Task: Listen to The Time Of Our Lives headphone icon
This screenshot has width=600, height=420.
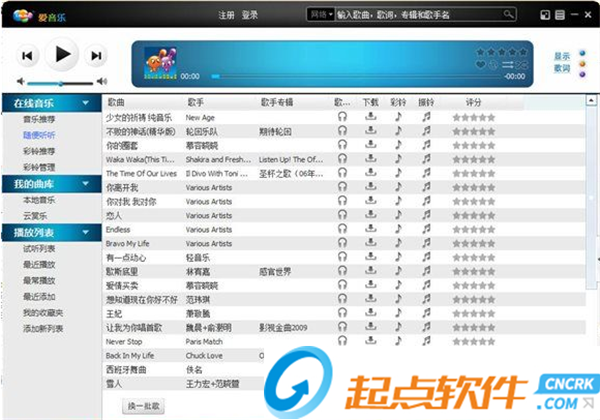Action: [x=342, y=173]
